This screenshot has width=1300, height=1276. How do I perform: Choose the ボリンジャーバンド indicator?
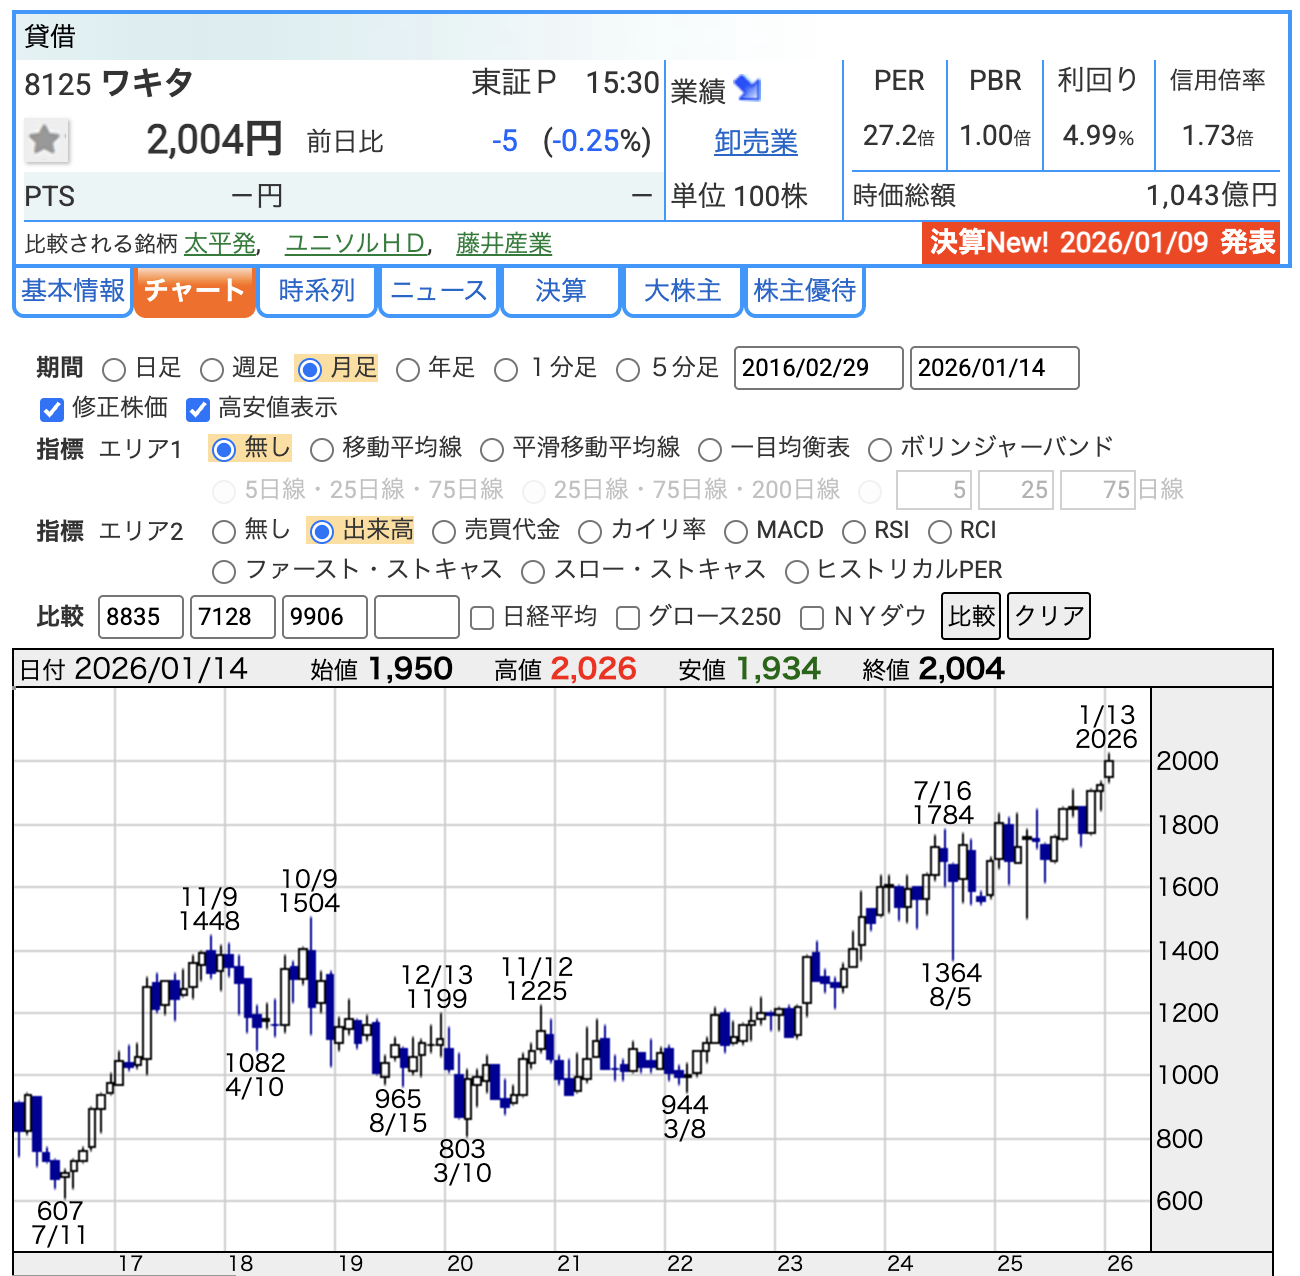tap(880, 450)
